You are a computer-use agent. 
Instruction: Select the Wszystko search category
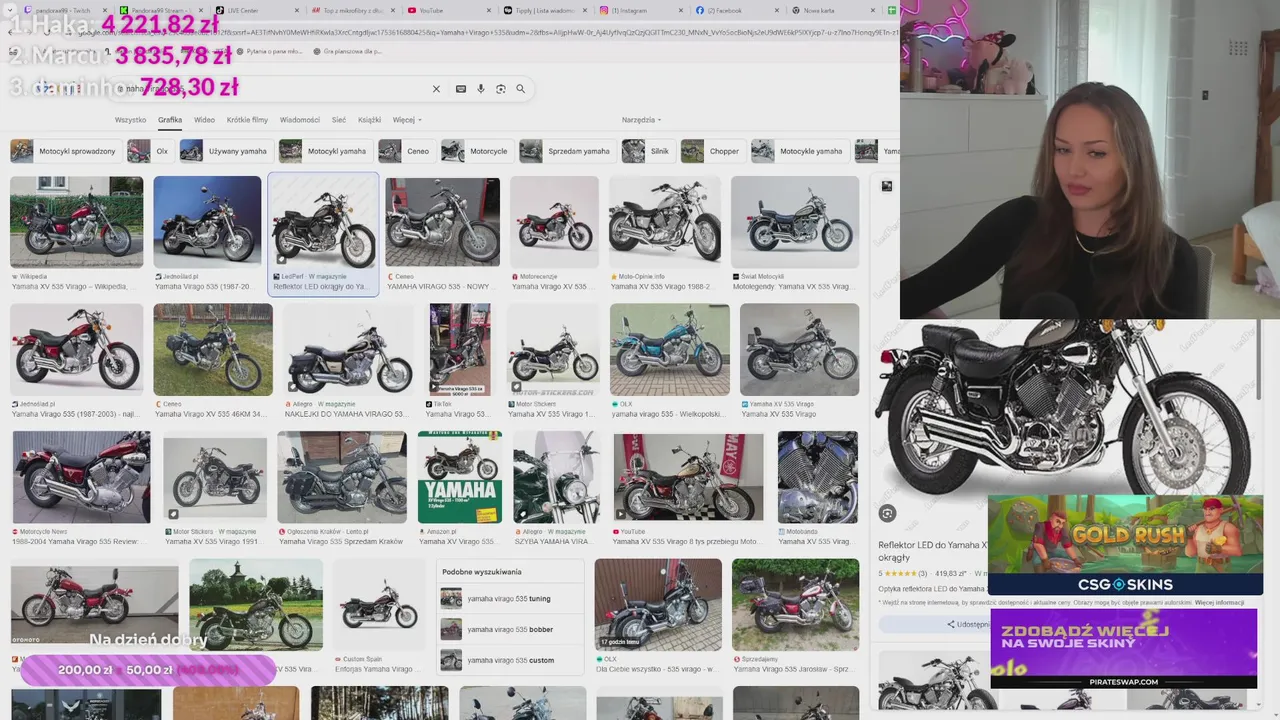point(130,120)
